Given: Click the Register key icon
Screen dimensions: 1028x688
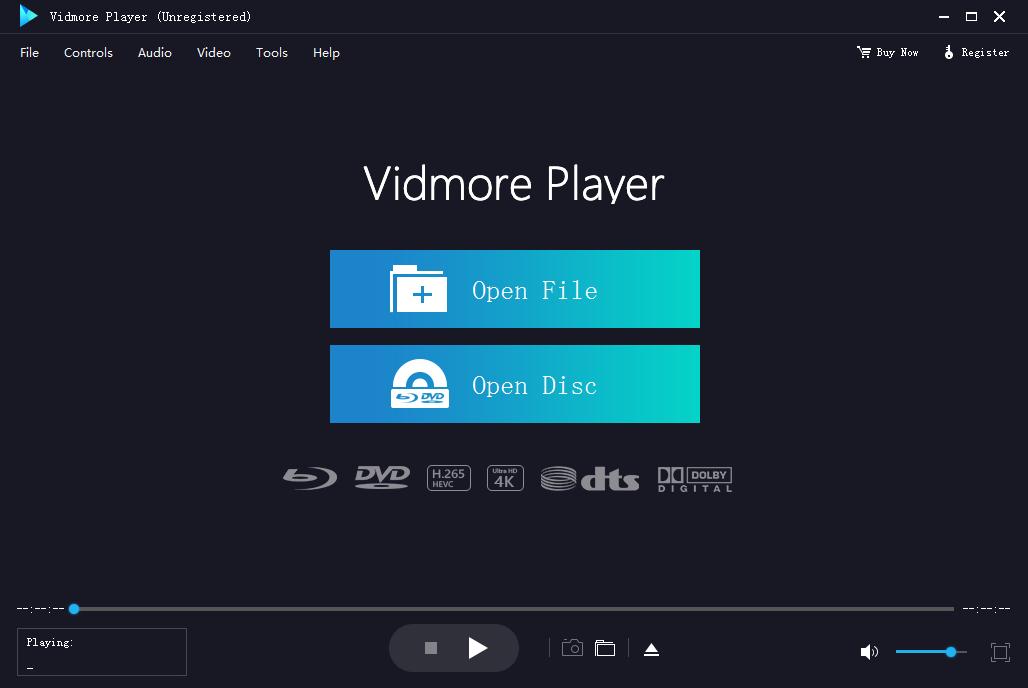Looking at the screenshot, I should point(947,52).
